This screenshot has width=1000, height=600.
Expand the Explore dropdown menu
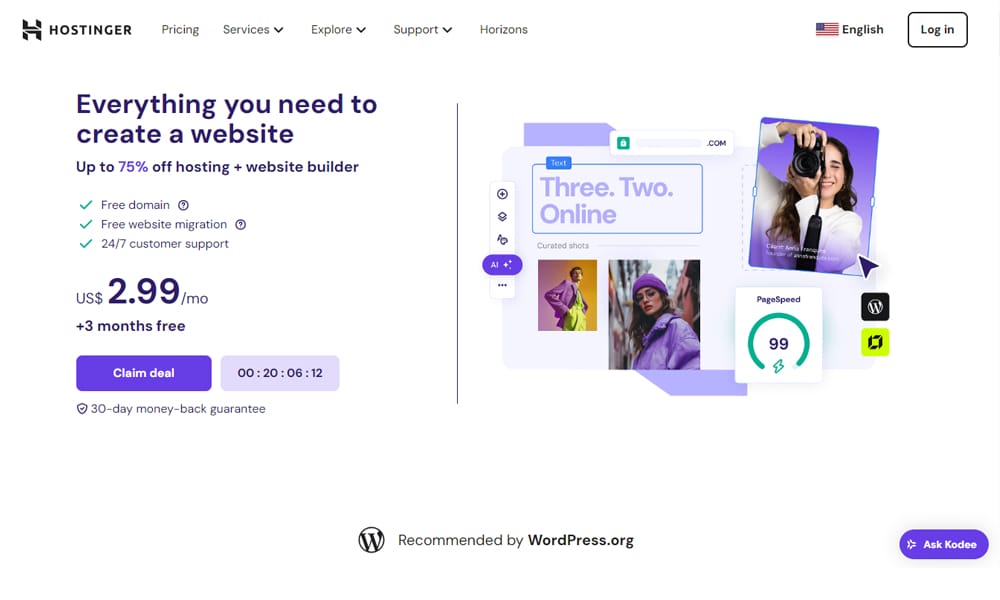coord(339,29)
